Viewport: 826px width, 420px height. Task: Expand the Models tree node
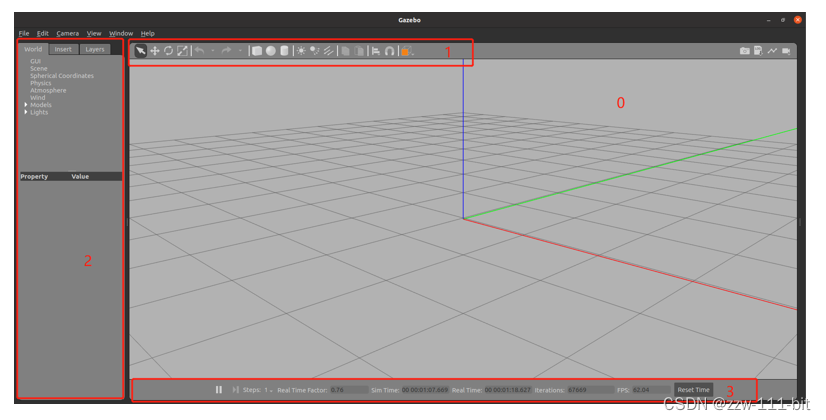coord(26,105)
